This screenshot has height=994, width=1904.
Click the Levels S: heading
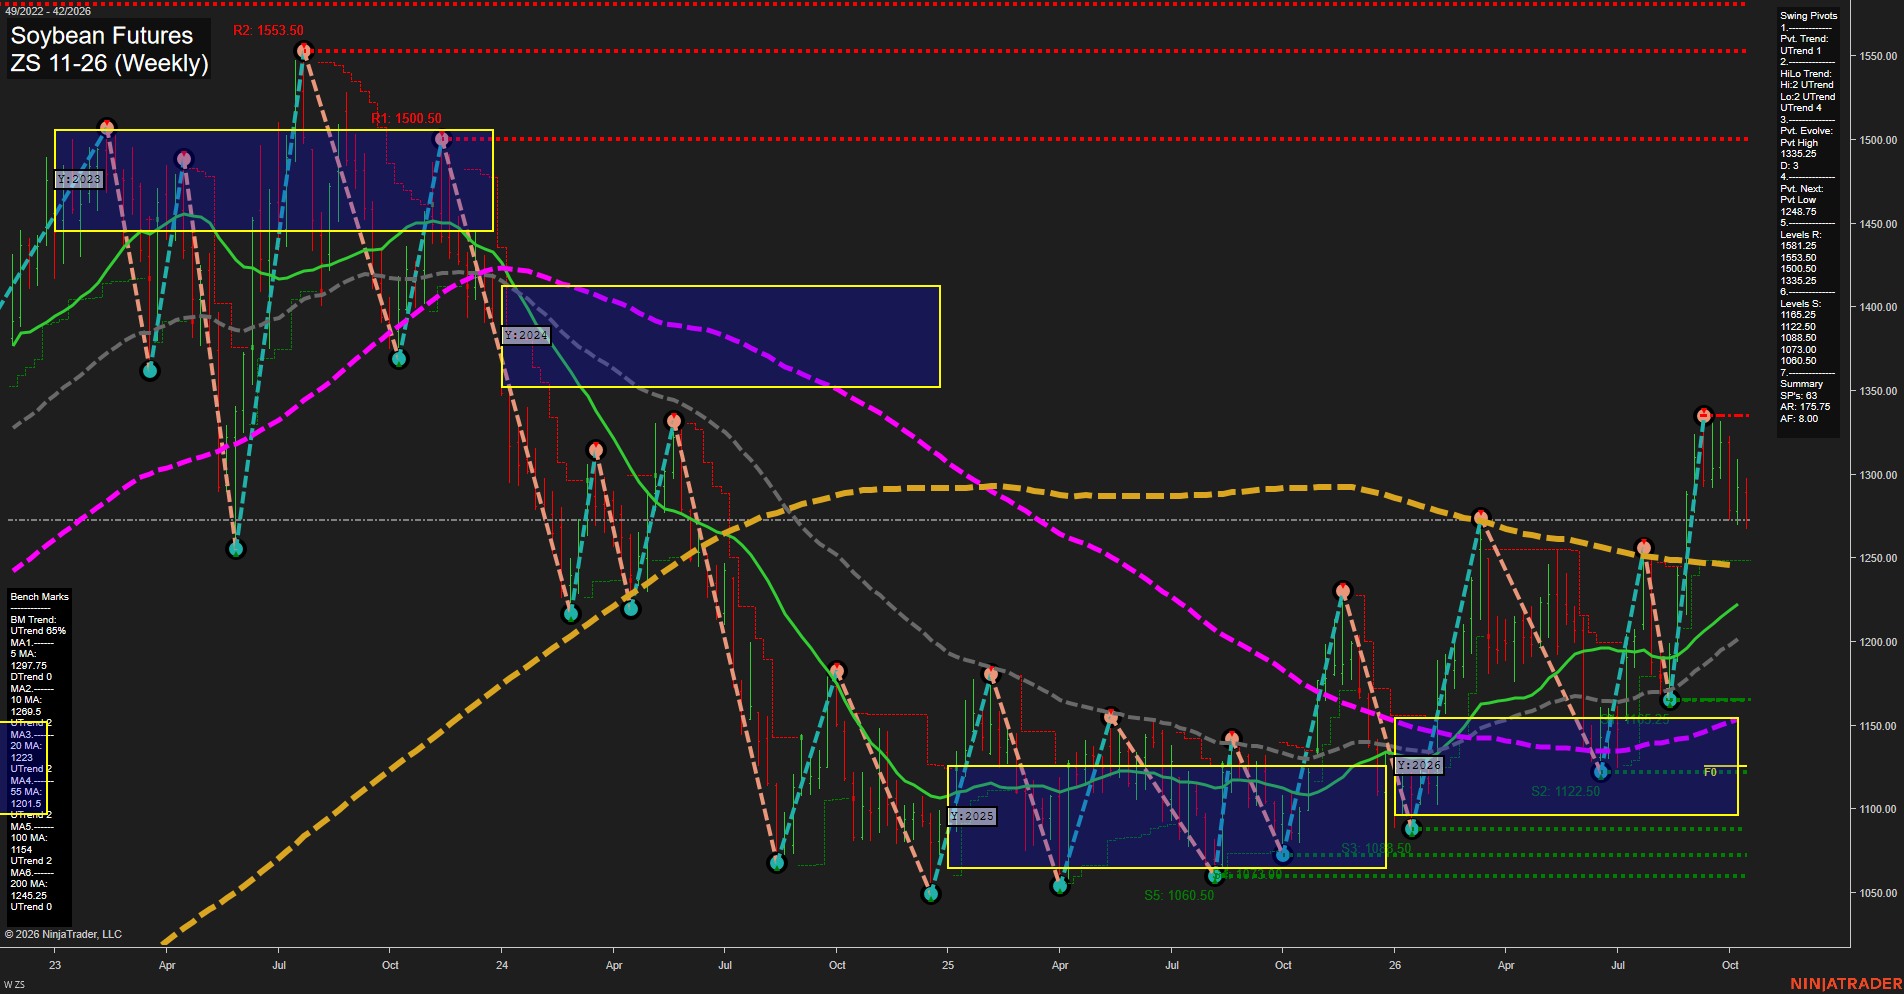click(1800, 304)
